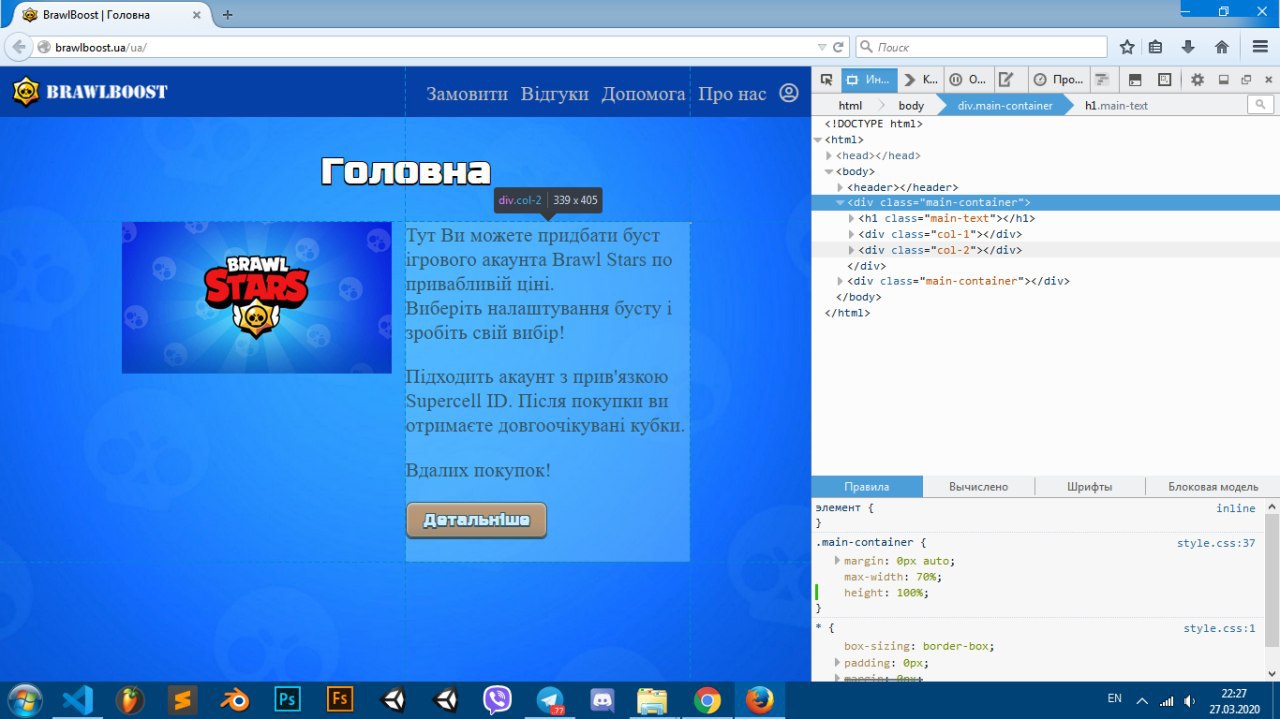The height and width of the screenshot is (719, 1280).
Task: Toggle Responsive Design Mode icon
Action: 1165,80
